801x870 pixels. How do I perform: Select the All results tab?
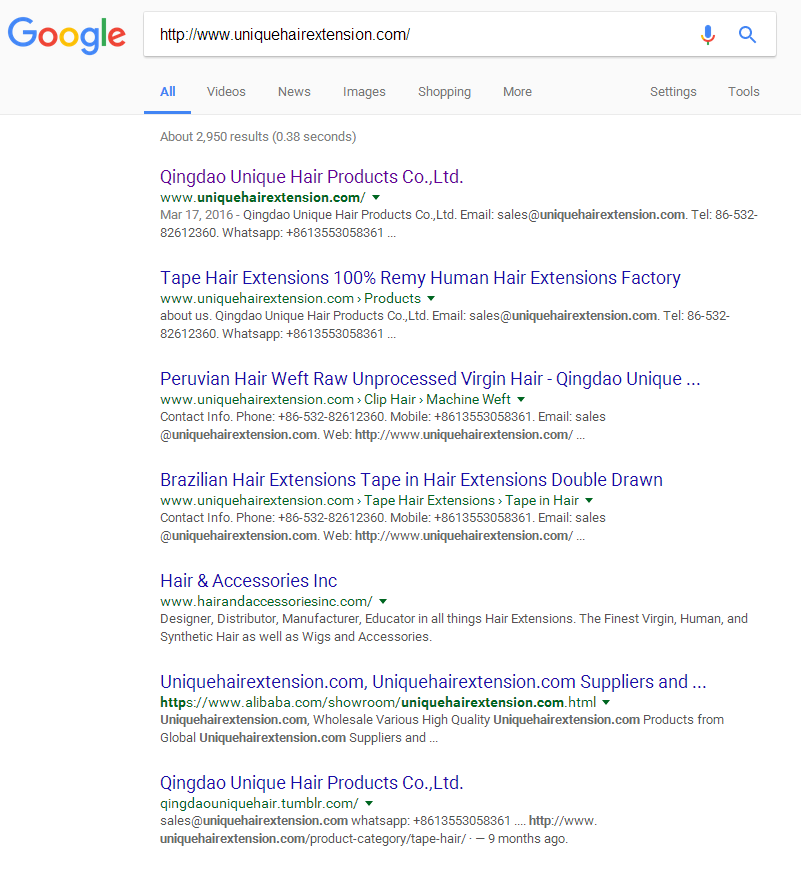(x=168, y=92)
